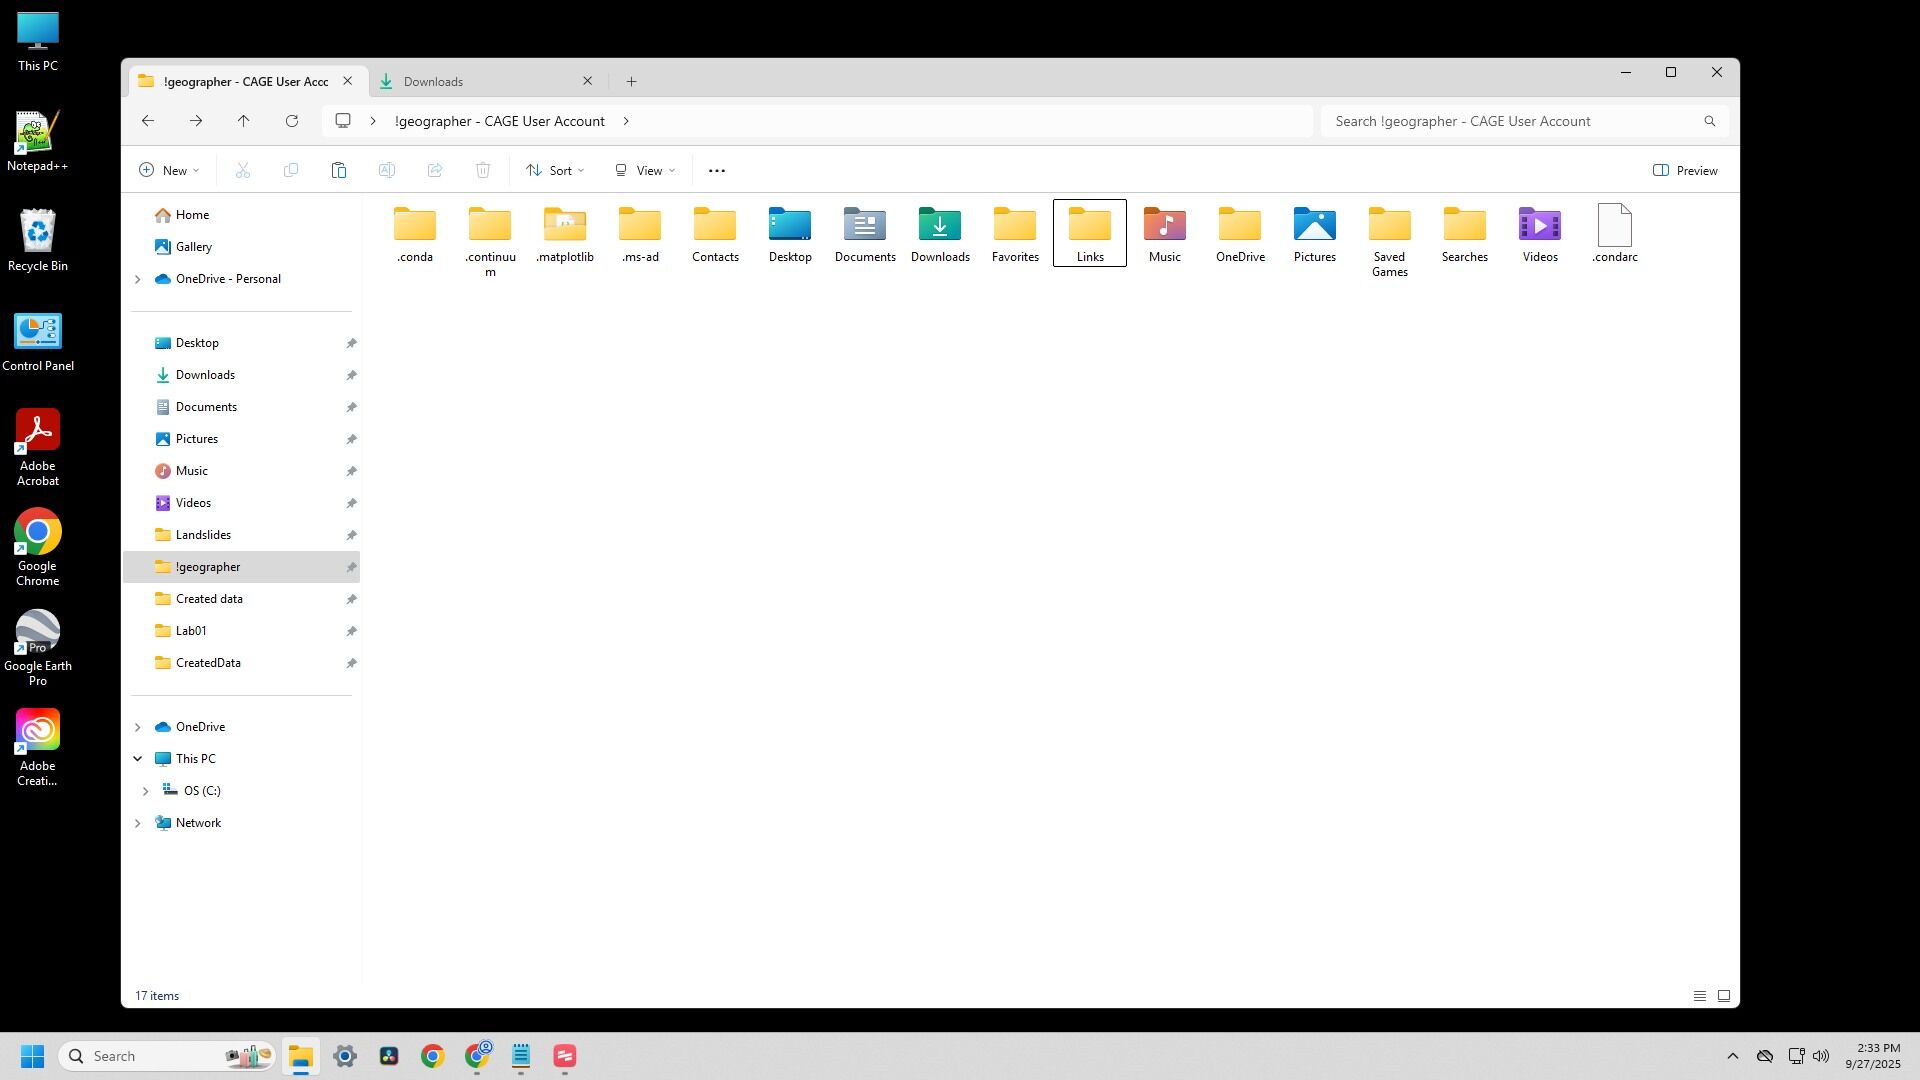The image size is (1920, 1080).
Task: Click the Paste icon in toolbar
Action: coord(339,171)
